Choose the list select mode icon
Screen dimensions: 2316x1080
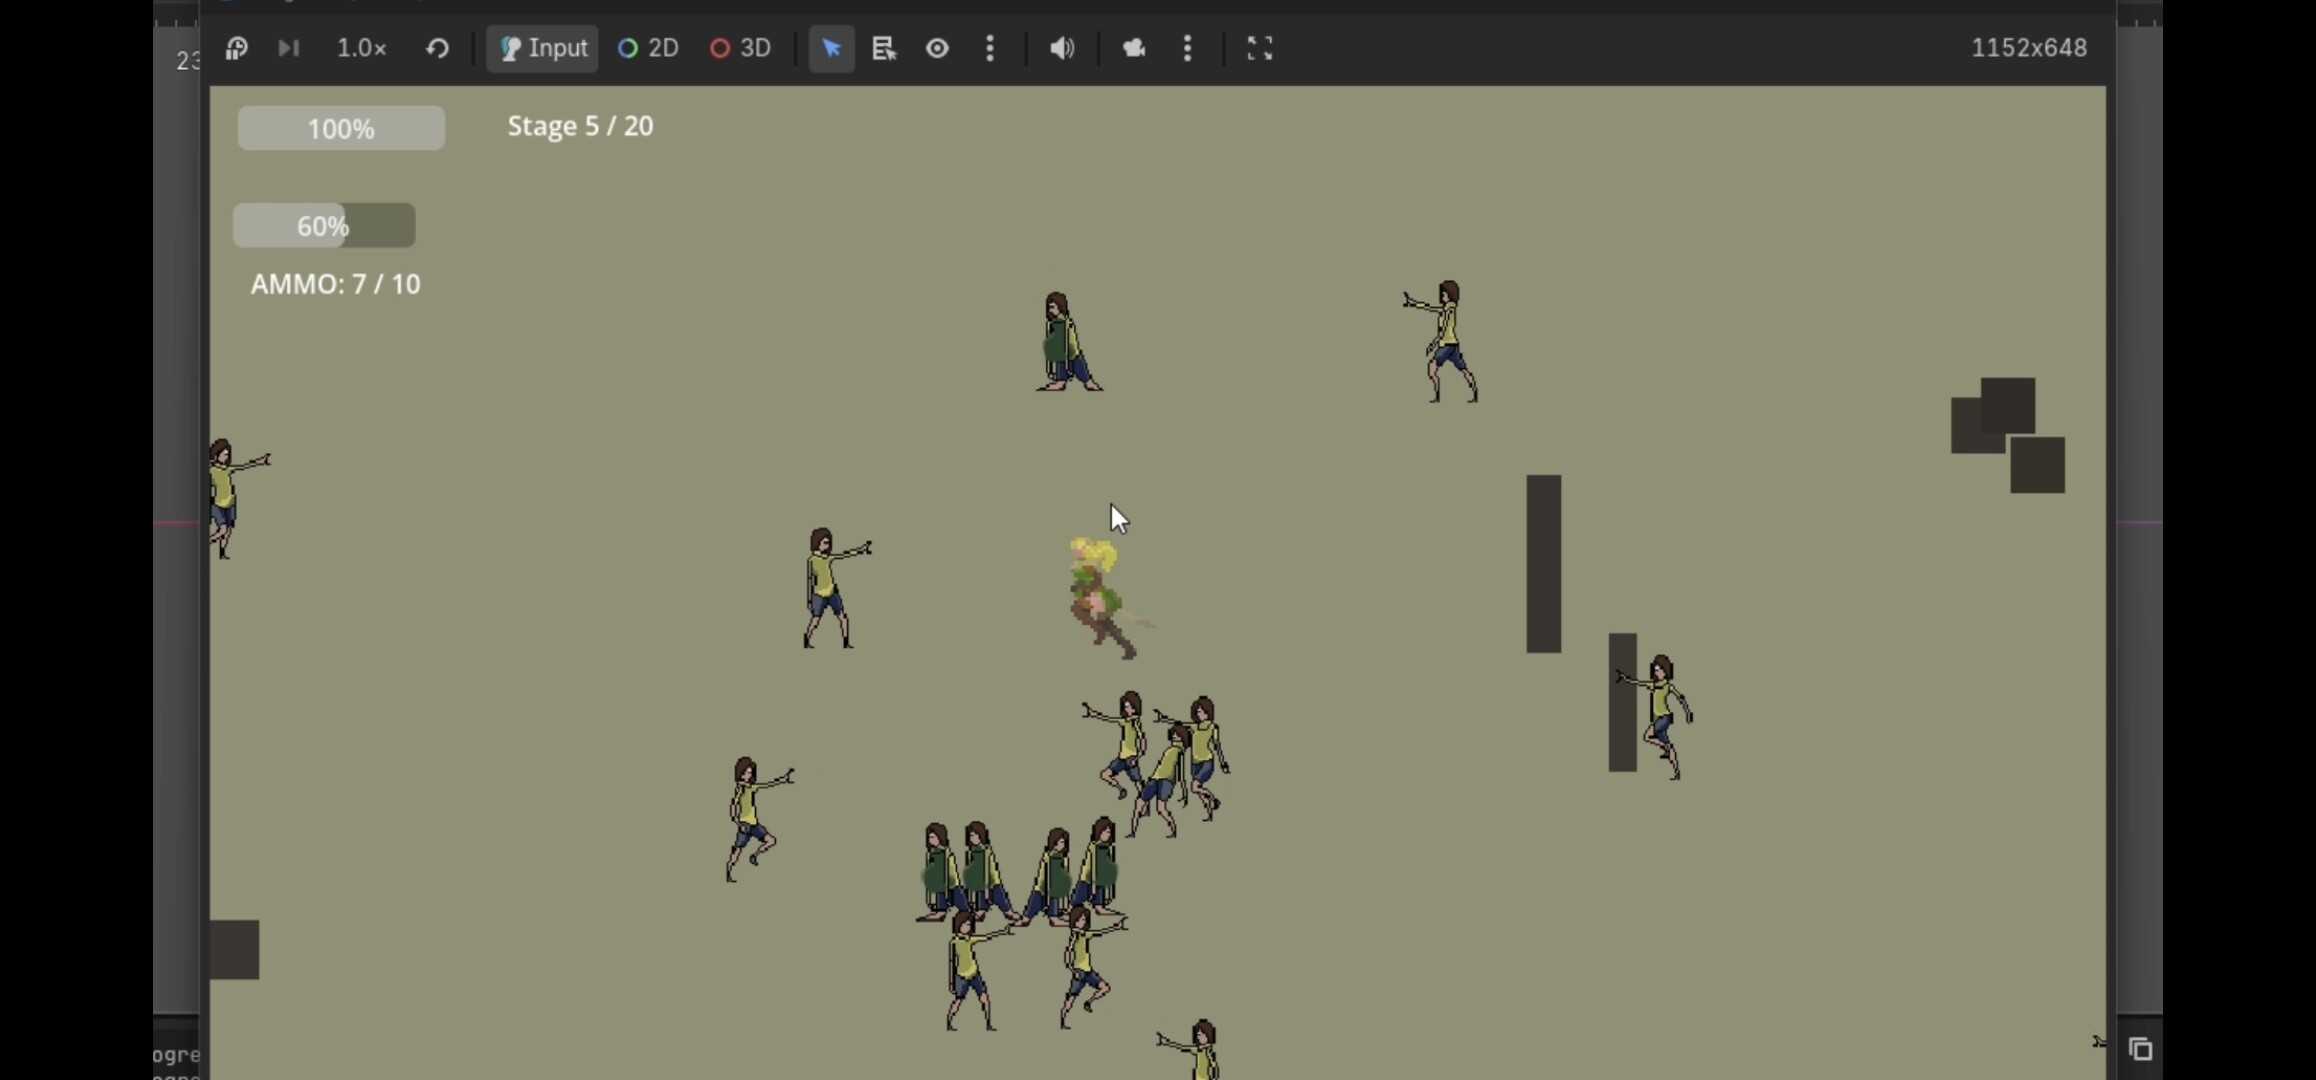point(883,48)
